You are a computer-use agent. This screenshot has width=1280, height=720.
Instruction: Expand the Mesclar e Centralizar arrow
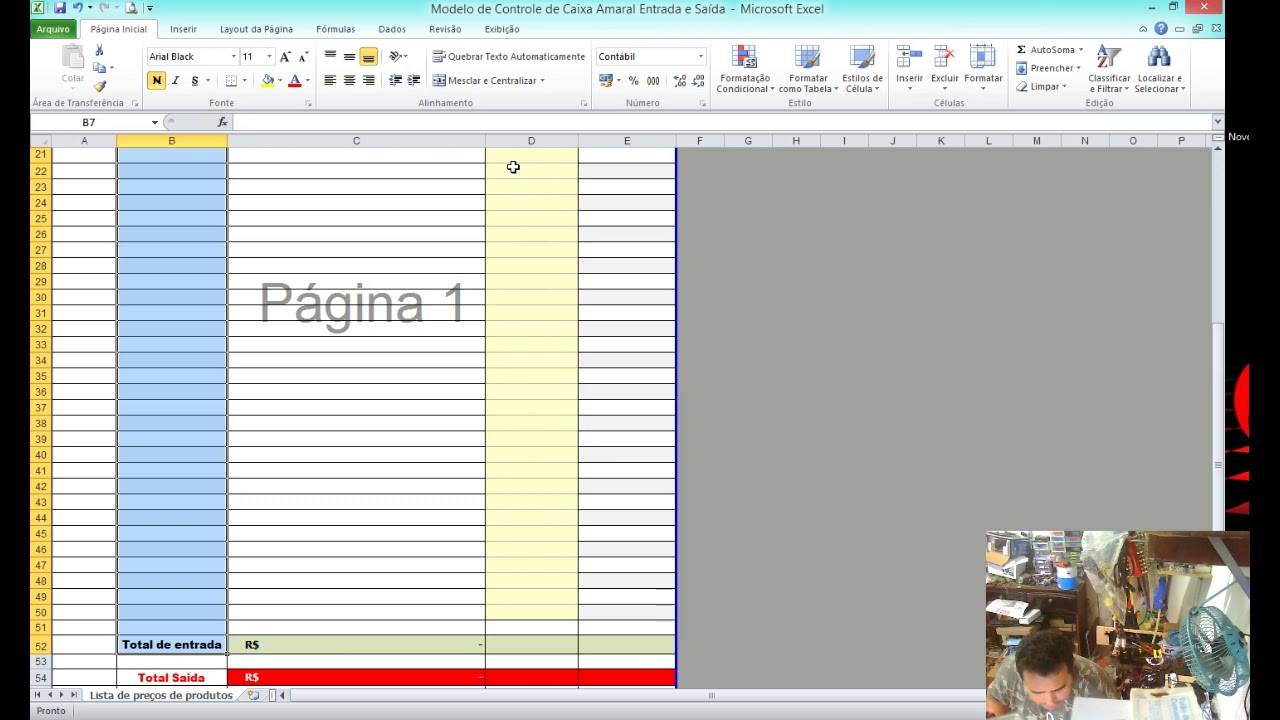pos(542,80)
